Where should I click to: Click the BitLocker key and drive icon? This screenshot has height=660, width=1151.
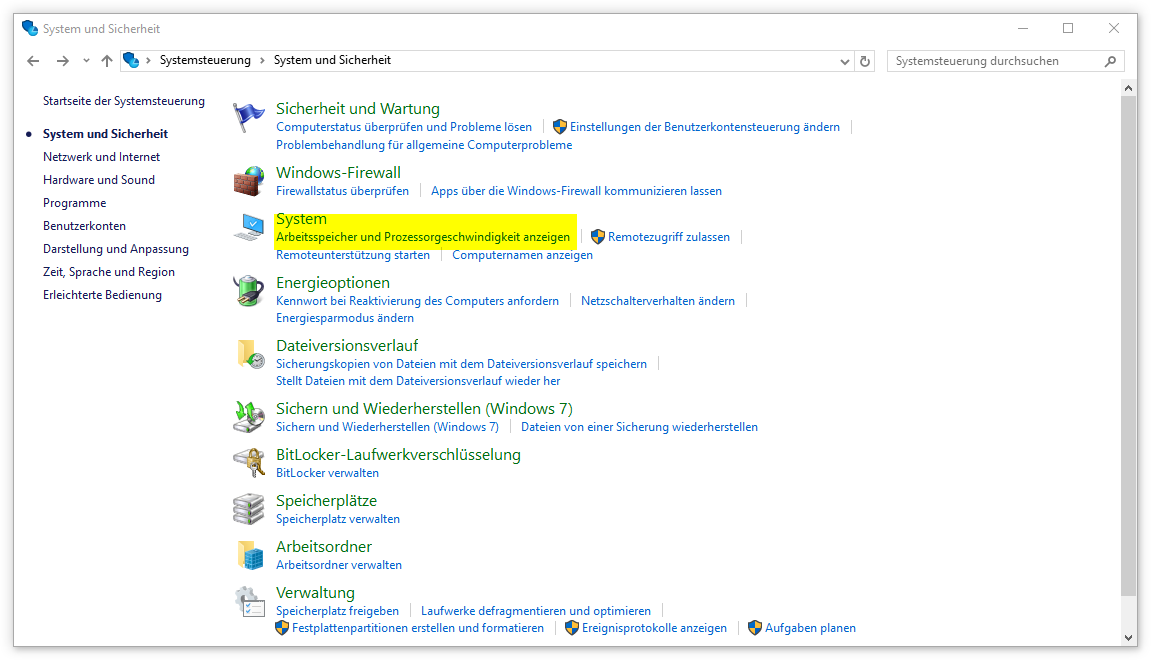point(249,463)
